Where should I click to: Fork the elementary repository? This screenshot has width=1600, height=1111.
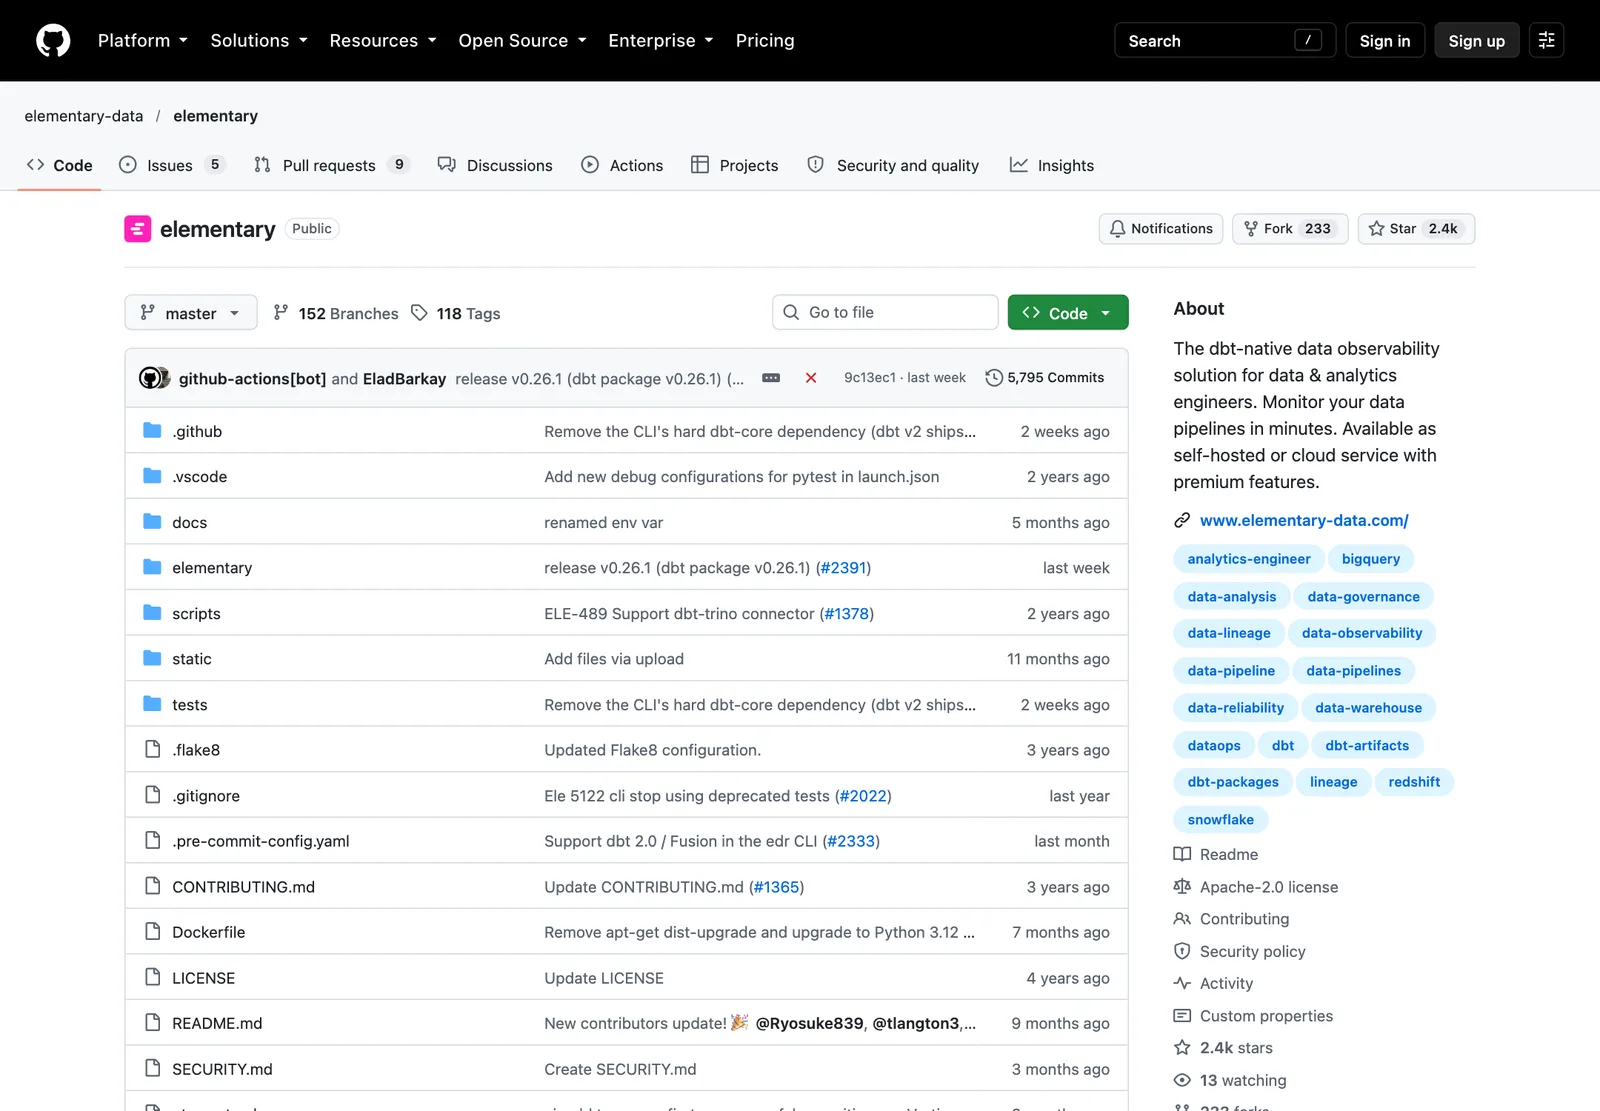(x=1290, y=229)
